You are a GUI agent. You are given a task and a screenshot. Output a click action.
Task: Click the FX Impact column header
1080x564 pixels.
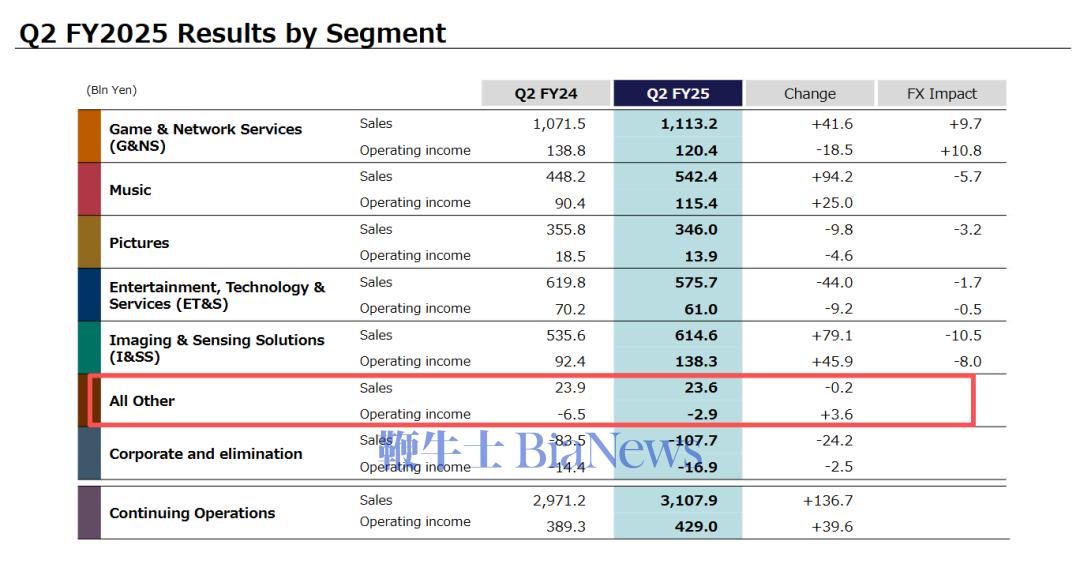coord(941,94)
